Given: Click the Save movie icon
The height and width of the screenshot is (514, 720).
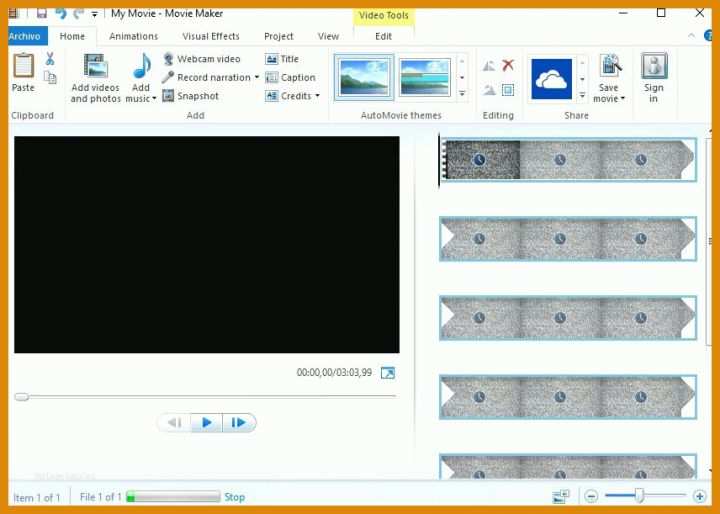Looking at the screenshot, I should [609, 67].
